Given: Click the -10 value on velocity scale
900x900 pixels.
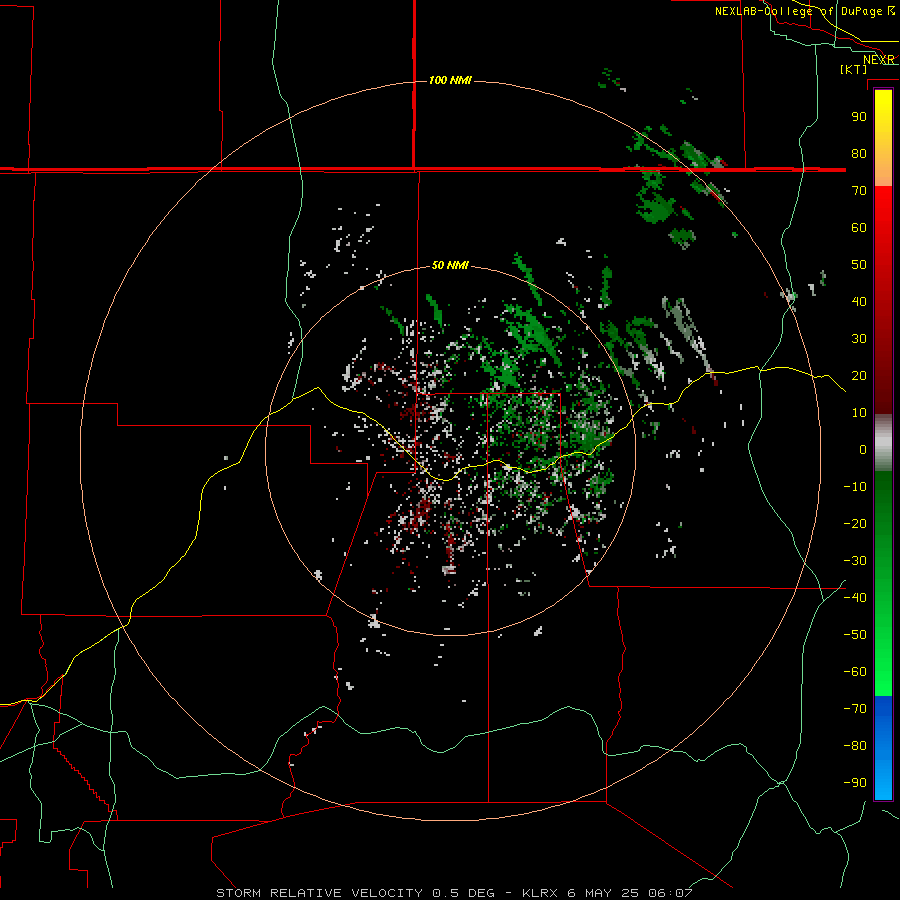Looking at the screenshot, I should (x=855, y=487).
